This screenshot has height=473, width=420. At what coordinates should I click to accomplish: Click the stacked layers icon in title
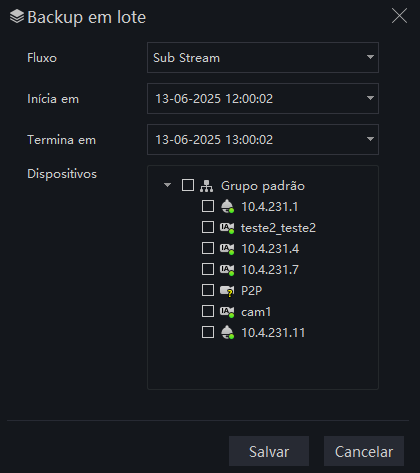(x=17, y=17)
